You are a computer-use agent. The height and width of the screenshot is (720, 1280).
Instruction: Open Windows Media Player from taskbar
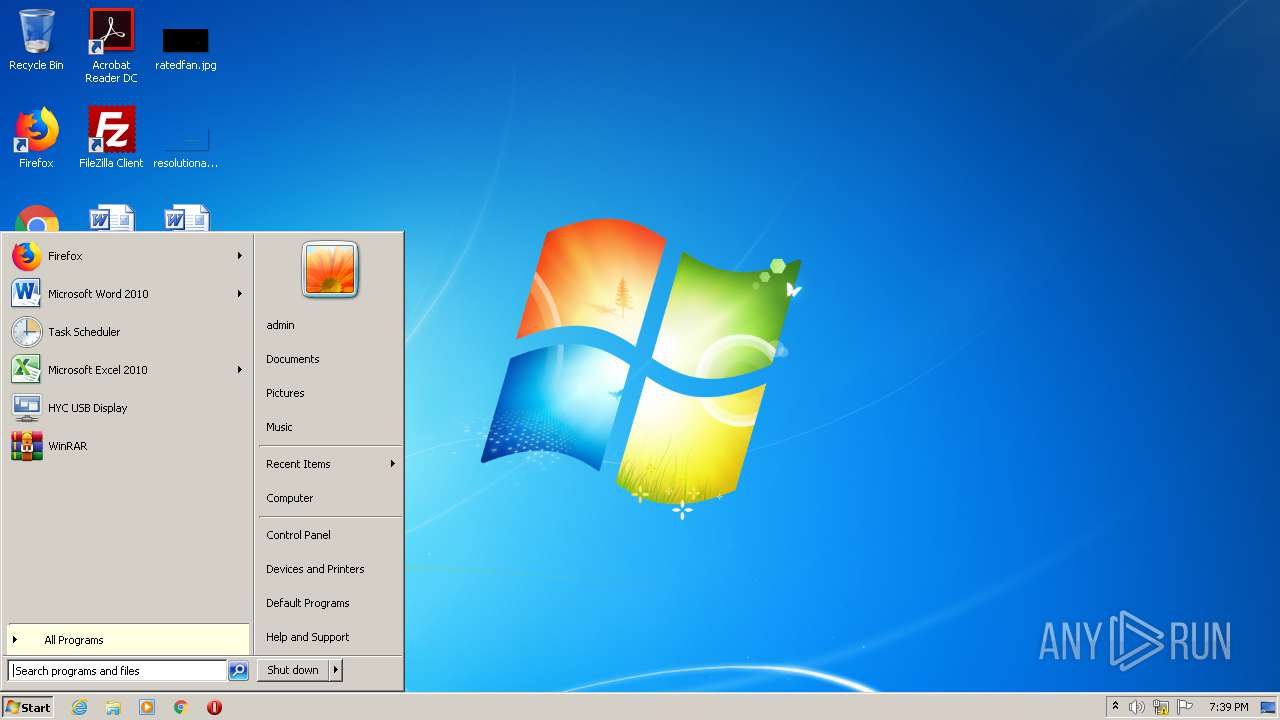click(147, 707)
